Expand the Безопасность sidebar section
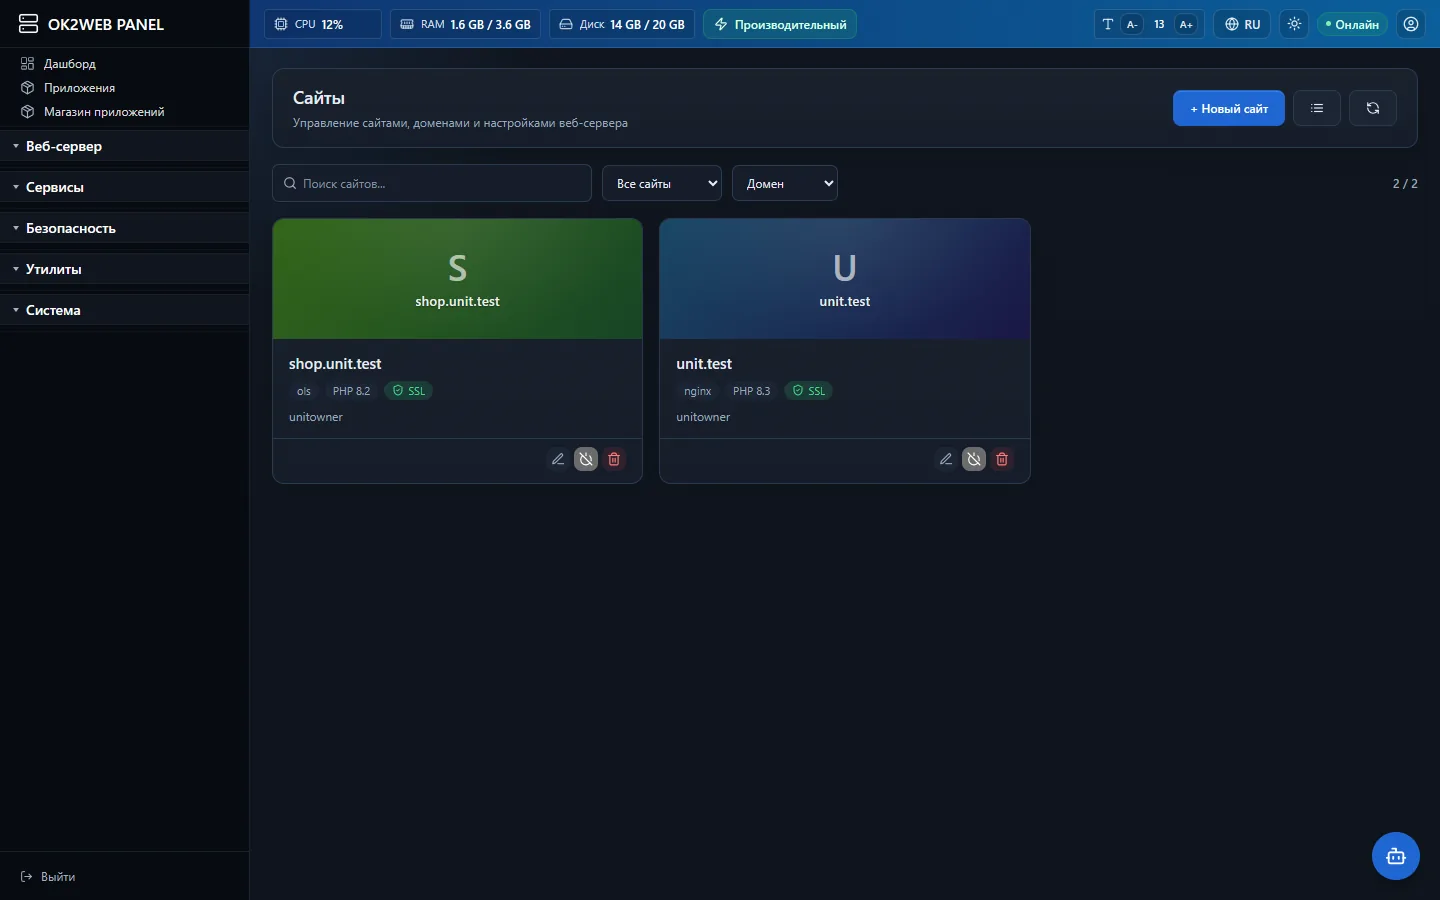The width and height of the screenshot is (1440, 900). pyautogui.click(x=124, y=228)
